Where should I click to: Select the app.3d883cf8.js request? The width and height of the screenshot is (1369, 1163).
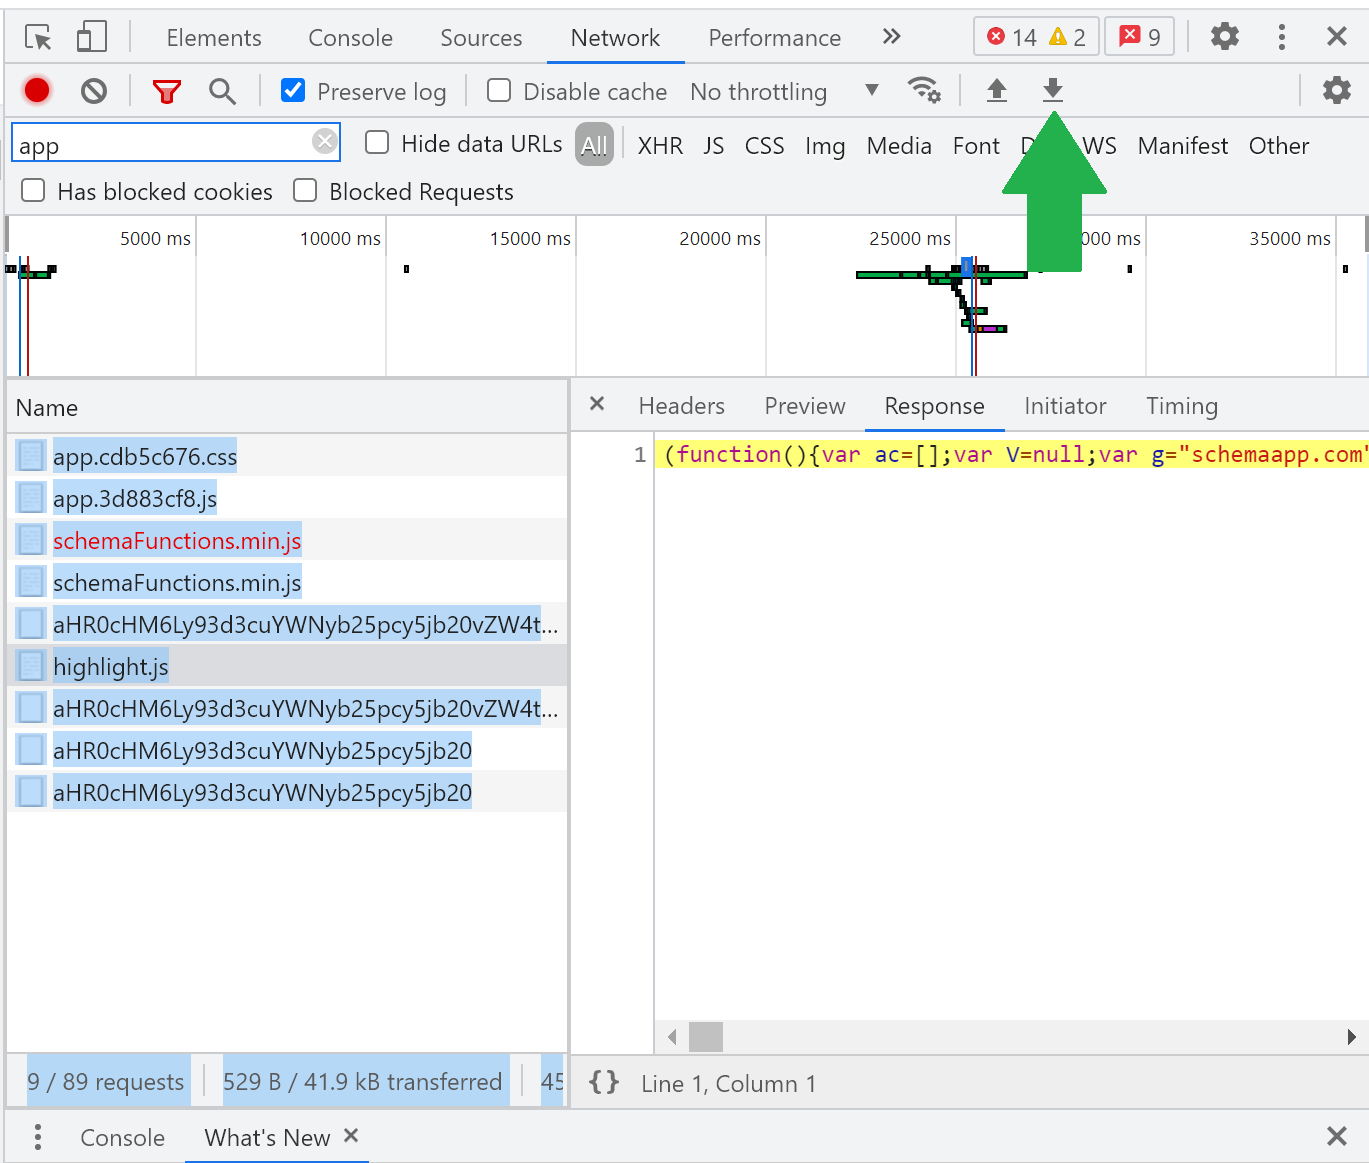point(135,499)
